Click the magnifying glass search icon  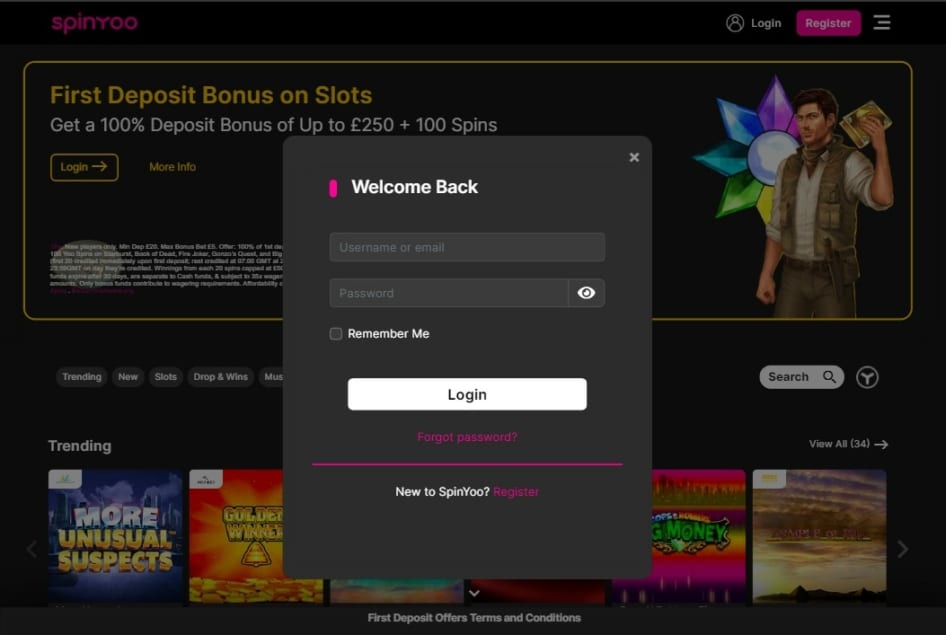(x=830, y=377)
